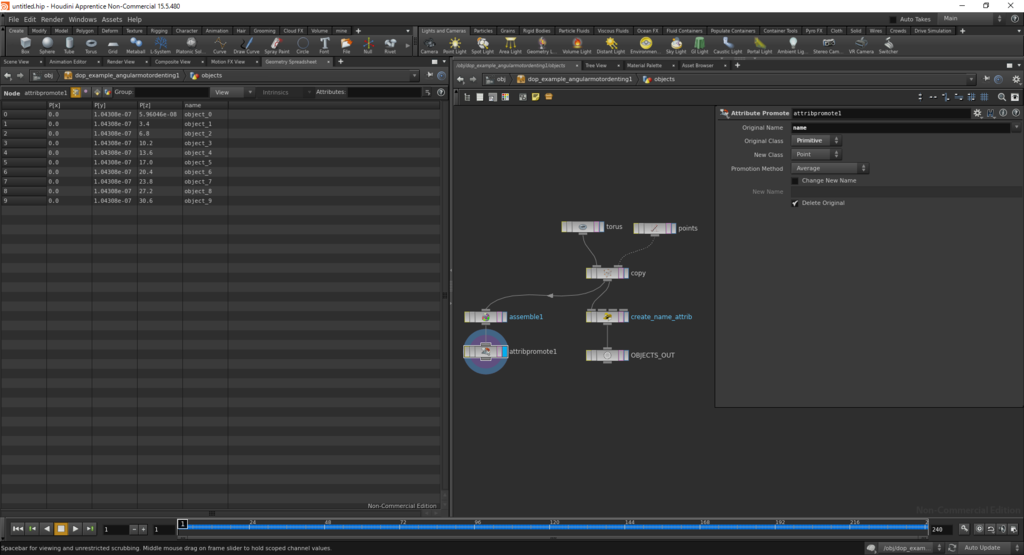The width and height of the screenshot is (1024, 555).
Task: Click the Switcher shelf tool
Action: click(x=888, y=45)
